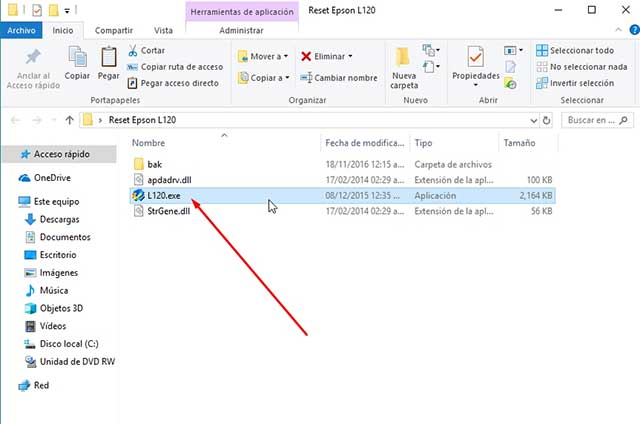
Task: Open the Nuevo elemento dropdown icon
Action: click(x=431, y=50)
